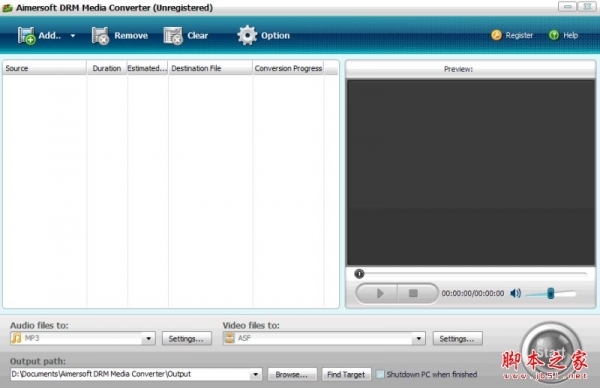Adjust the volume slider handle
The width and height of the screenshot is (600, 388).
(551, 293)
